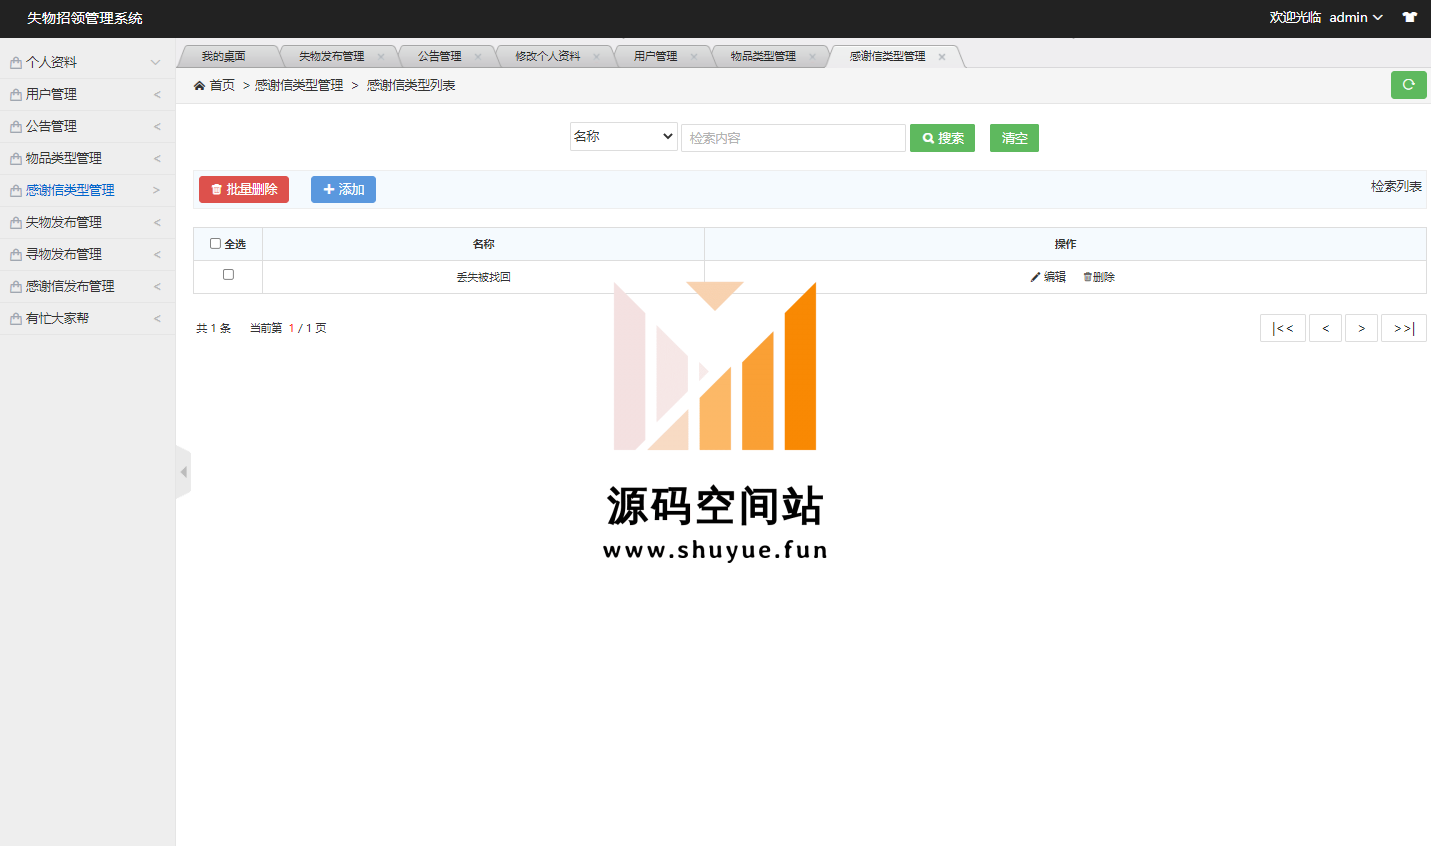Switch to 公告管理 tab
The width and height of the screenshot is (1431, 846).
click(439, 57)
